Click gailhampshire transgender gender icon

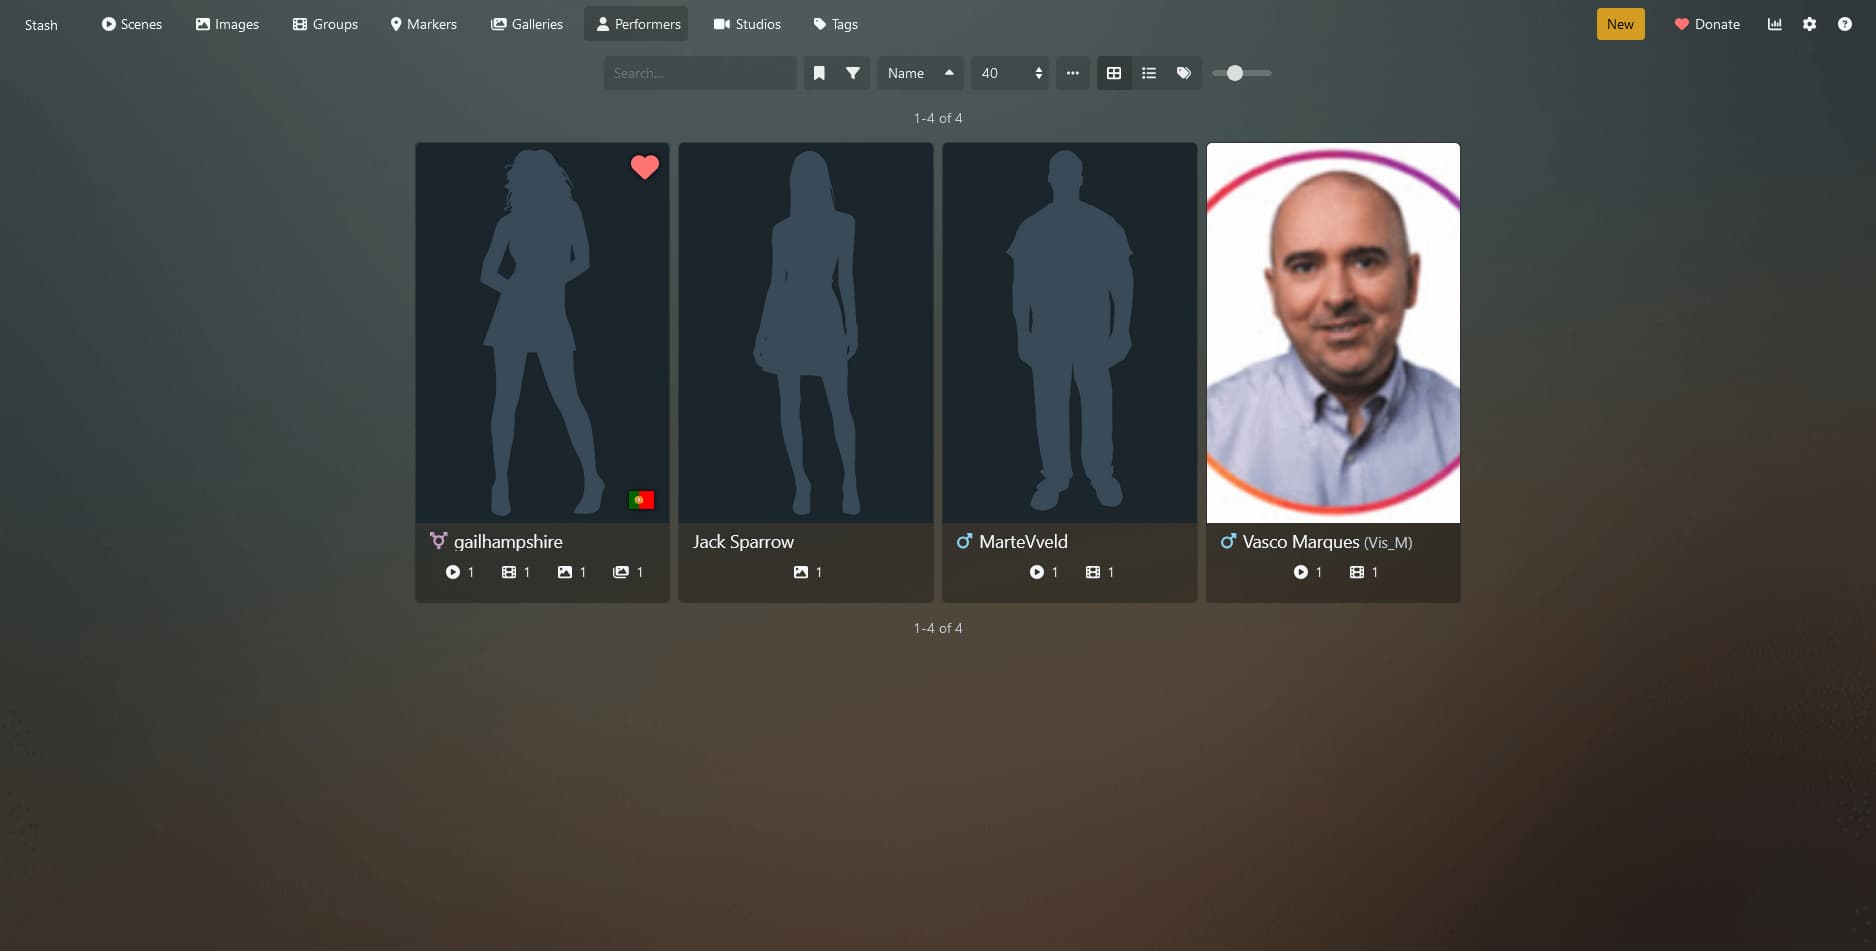438,541
